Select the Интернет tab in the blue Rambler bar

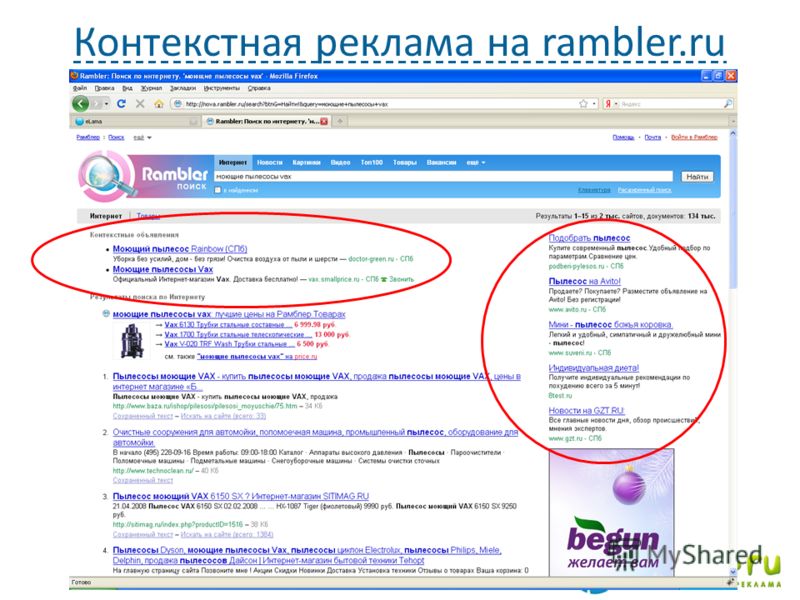click(233, 163)
